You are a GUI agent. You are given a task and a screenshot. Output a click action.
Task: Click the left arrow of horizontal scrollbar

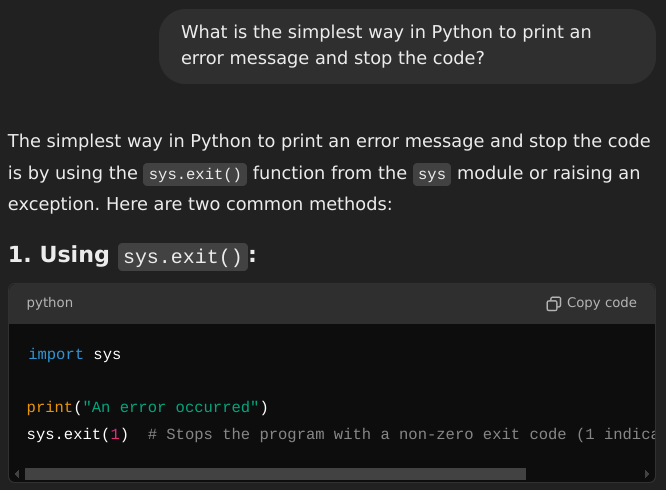pos(16,474)
